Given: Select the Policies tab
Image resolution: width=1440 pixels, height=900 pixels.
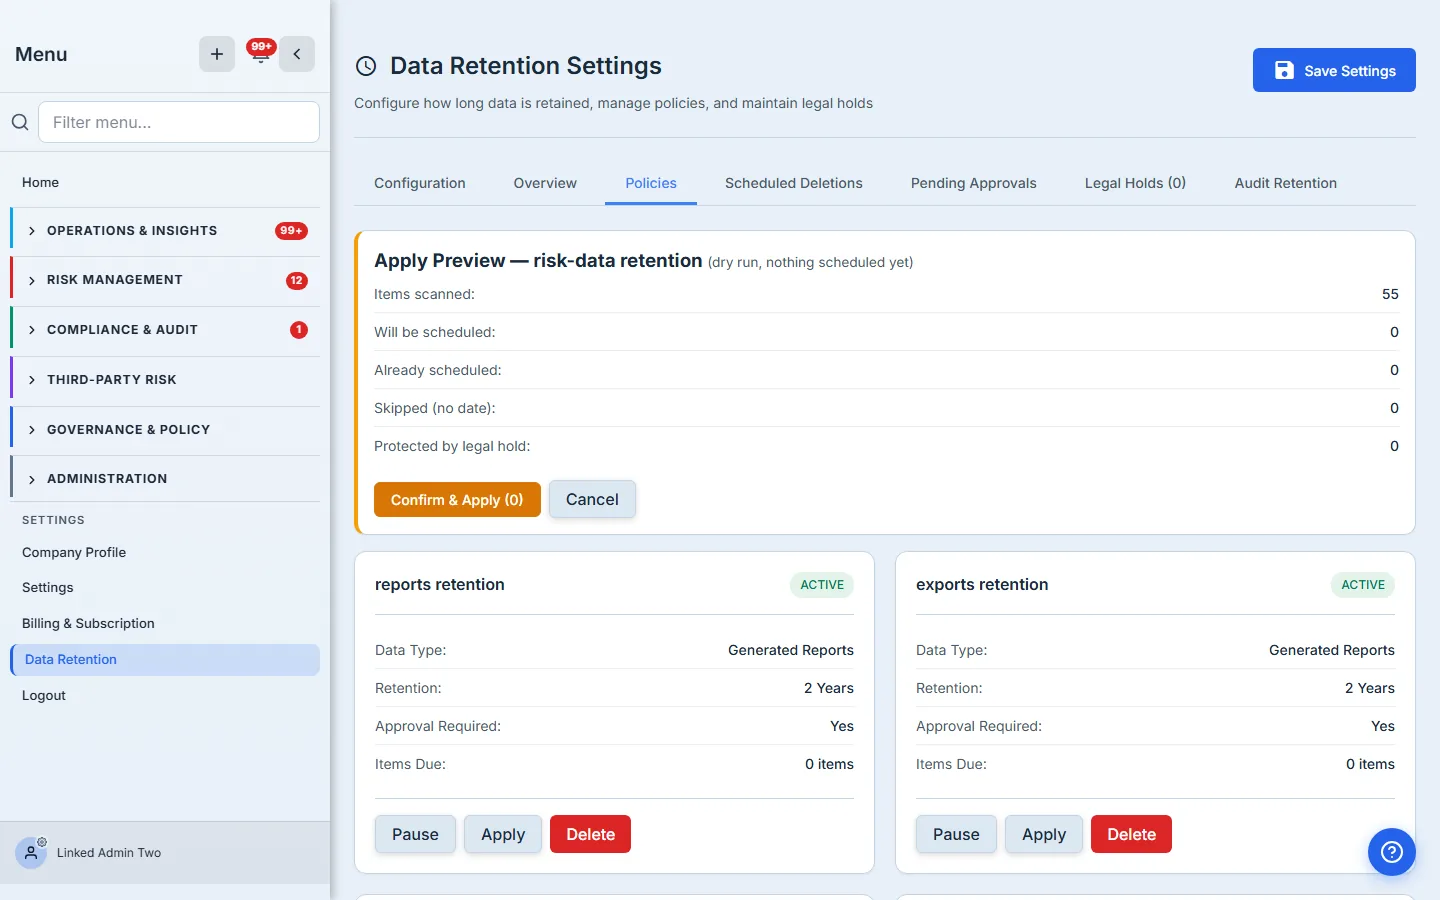Looking at the screenshot, I should (651, 183).
